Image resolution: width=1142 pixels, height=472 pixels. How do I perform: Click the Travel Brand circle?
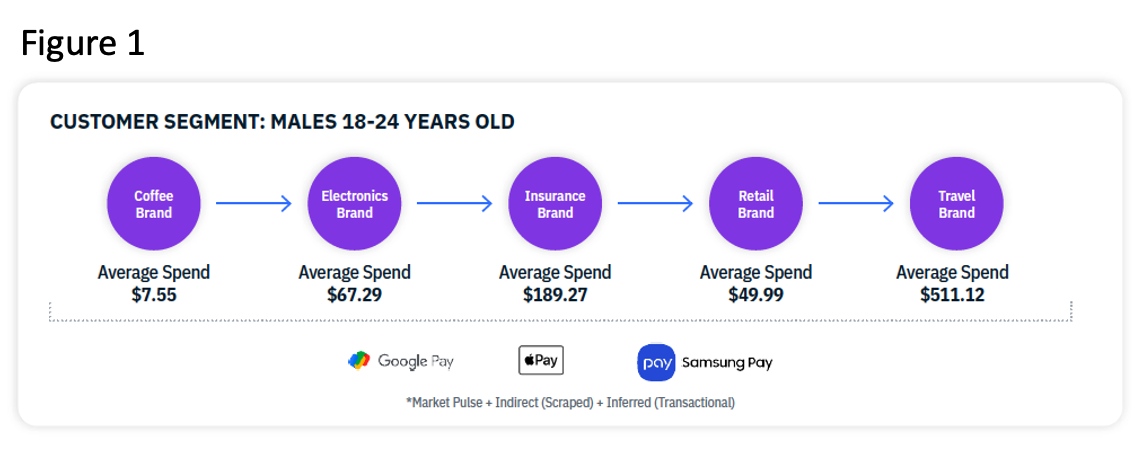956,204
